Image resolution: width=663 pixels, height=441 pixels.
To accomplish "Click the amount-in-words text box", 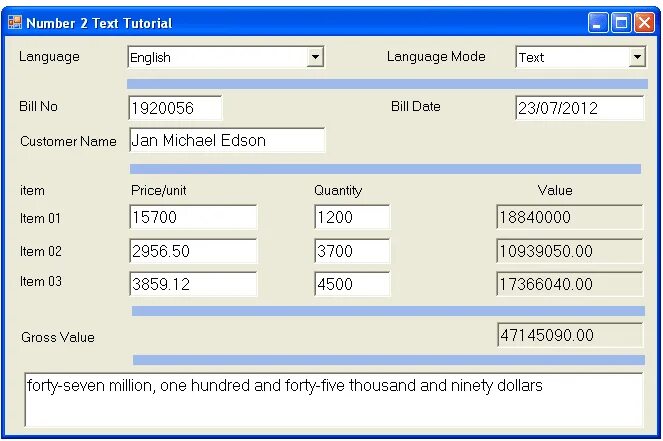I will 334,400.
